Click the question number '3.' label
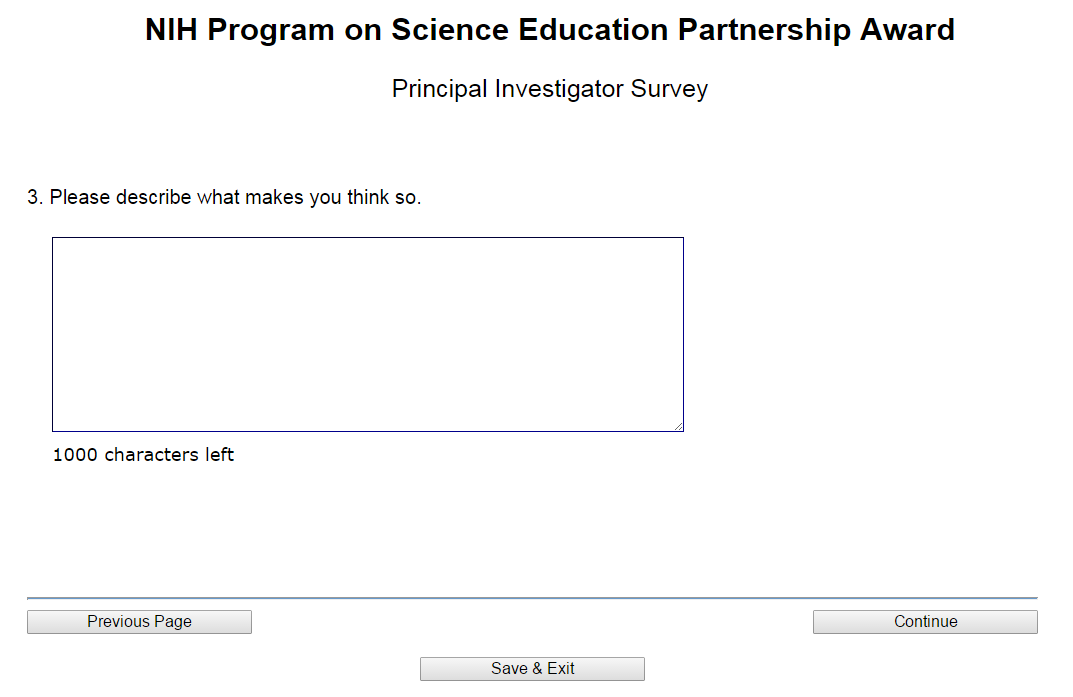 [35, 198]
